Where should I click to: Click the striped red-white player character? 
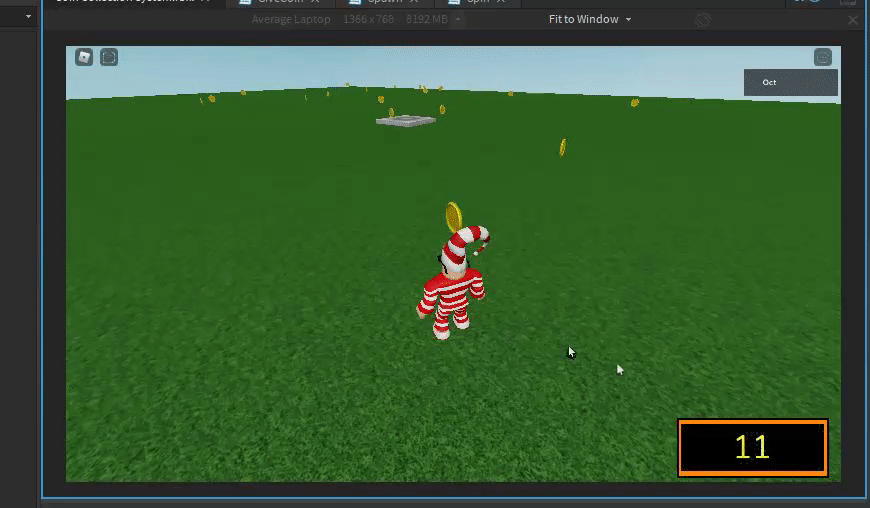[x=453, y=282]
